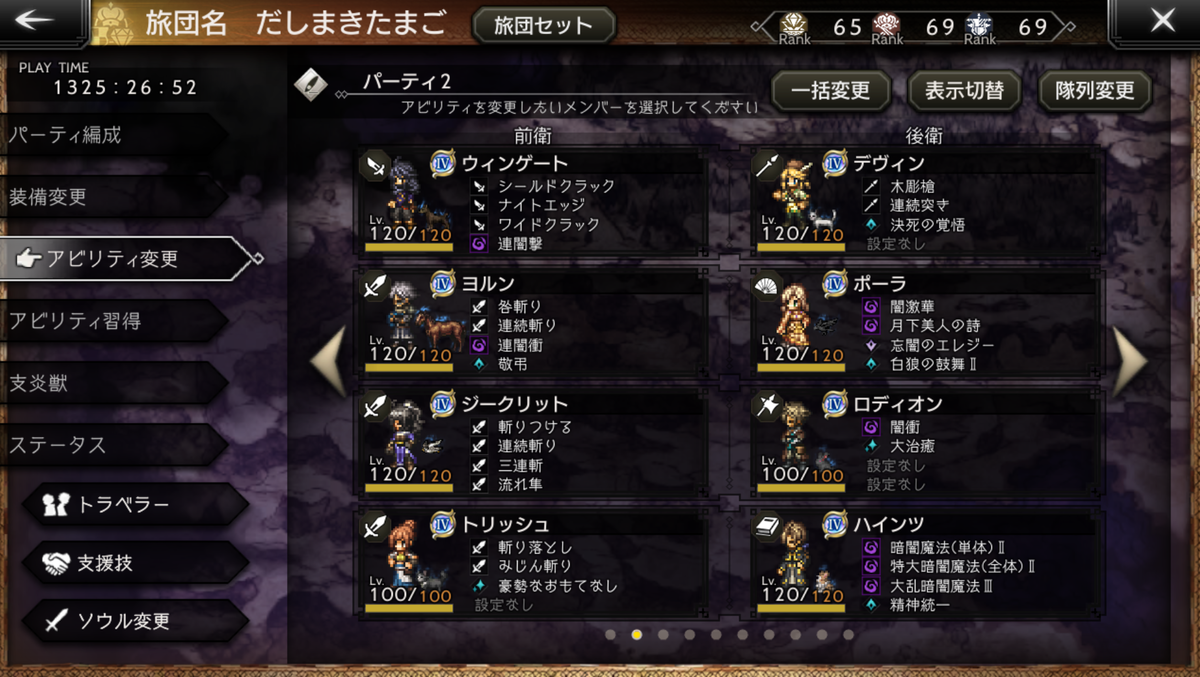
Task: Select Paula's fan weapon icon
Action: tap(768, 285)
